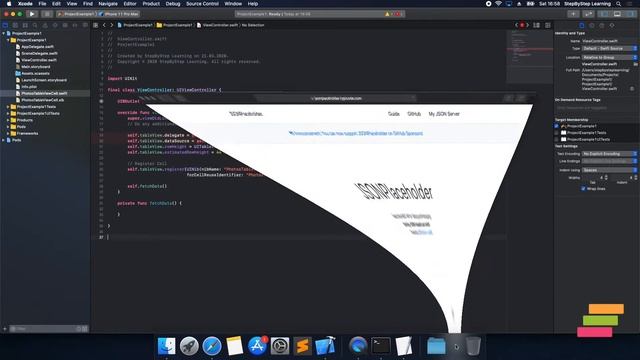Open Safari from the Dock
This screenshot has height=360, width=640.
(x=212, y=346)
